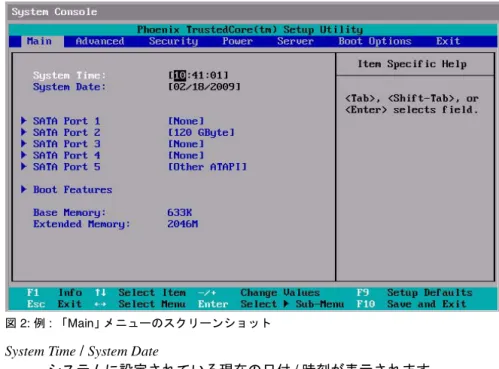Screen dimensions: 499x369
Task: Click the Change Values hint
Action: click(280, 293)
